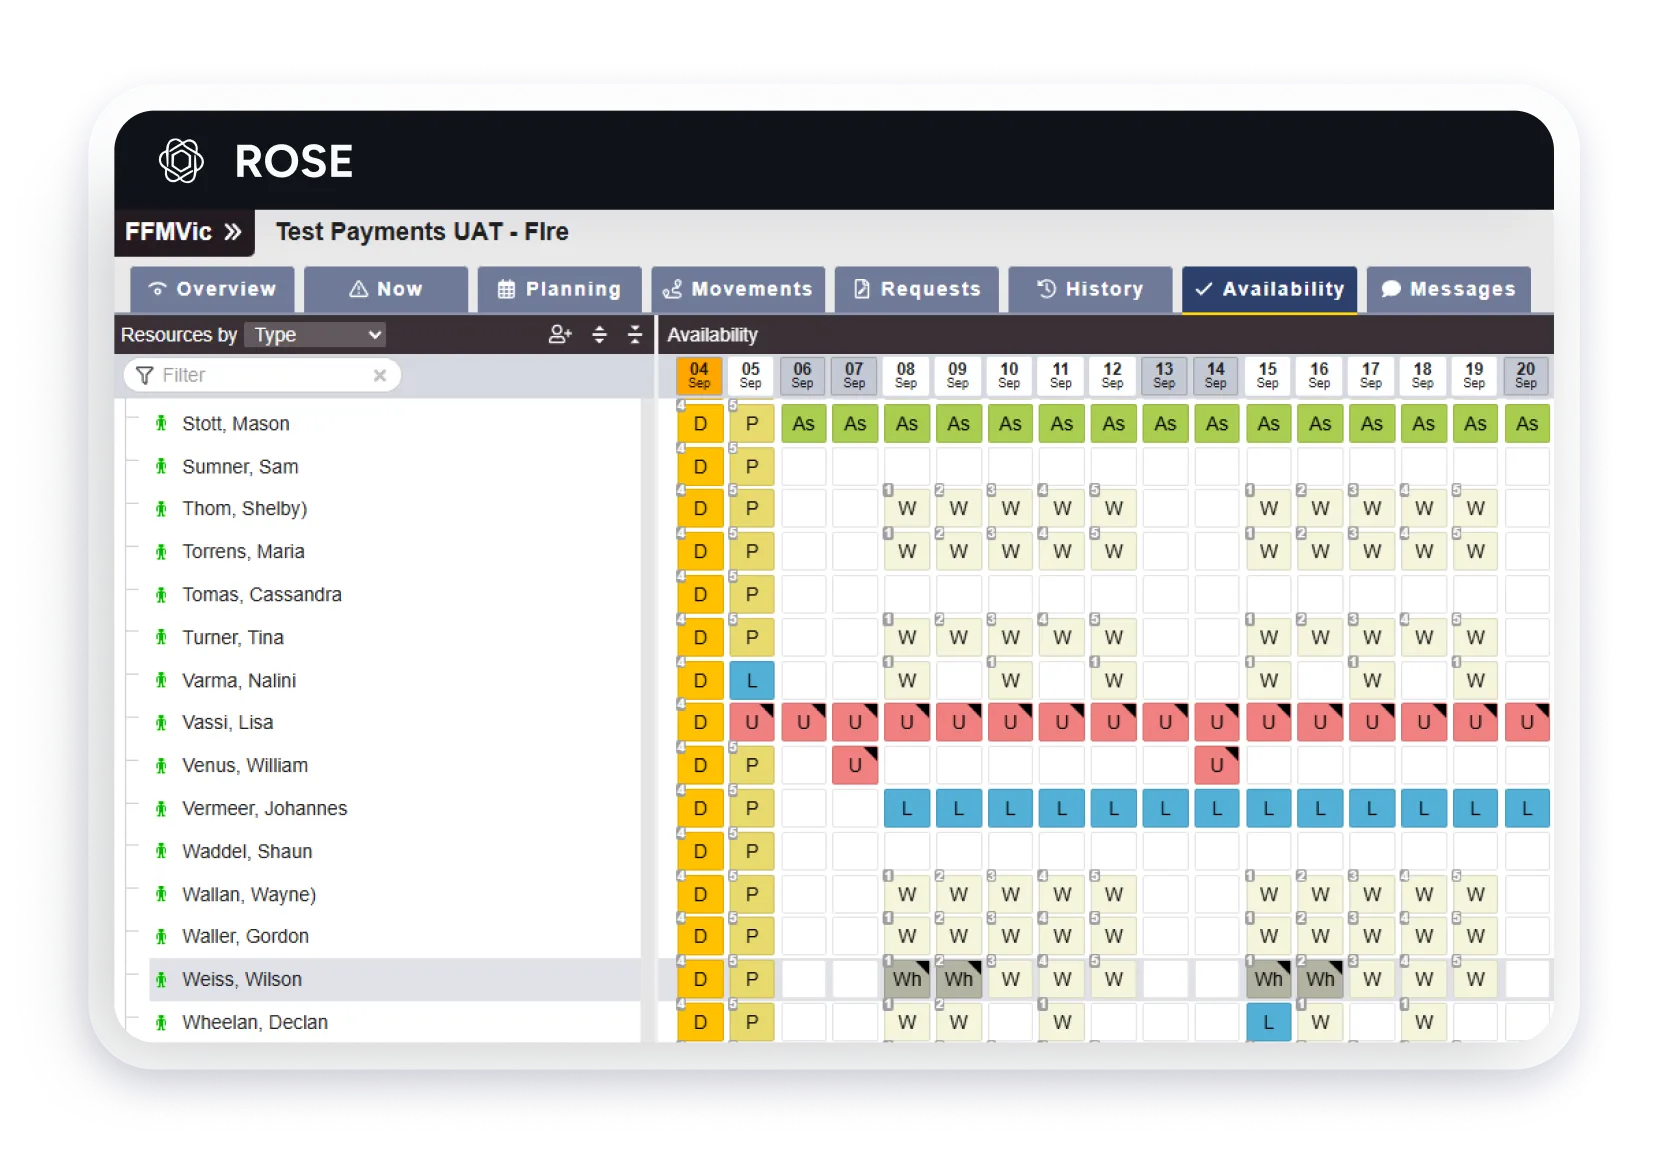Expand FFMVic using the double chevron

pyautogui.click(x=233, y=232)
